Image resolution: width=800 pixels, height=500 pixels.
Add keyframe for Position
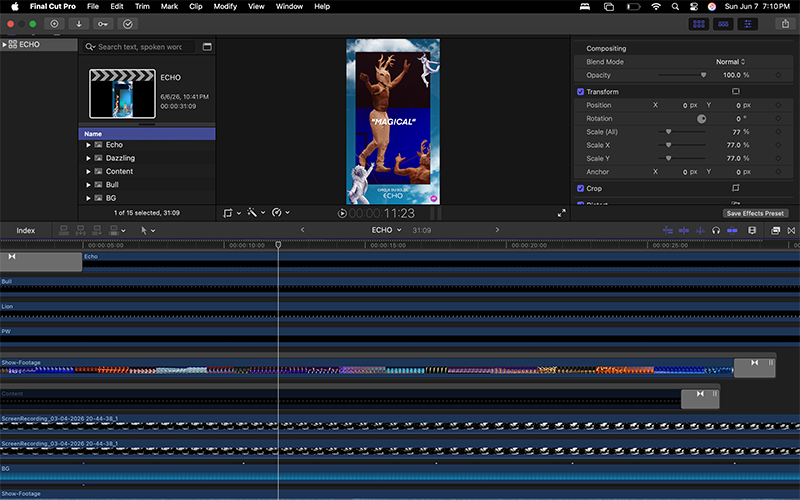click(778, 105)
